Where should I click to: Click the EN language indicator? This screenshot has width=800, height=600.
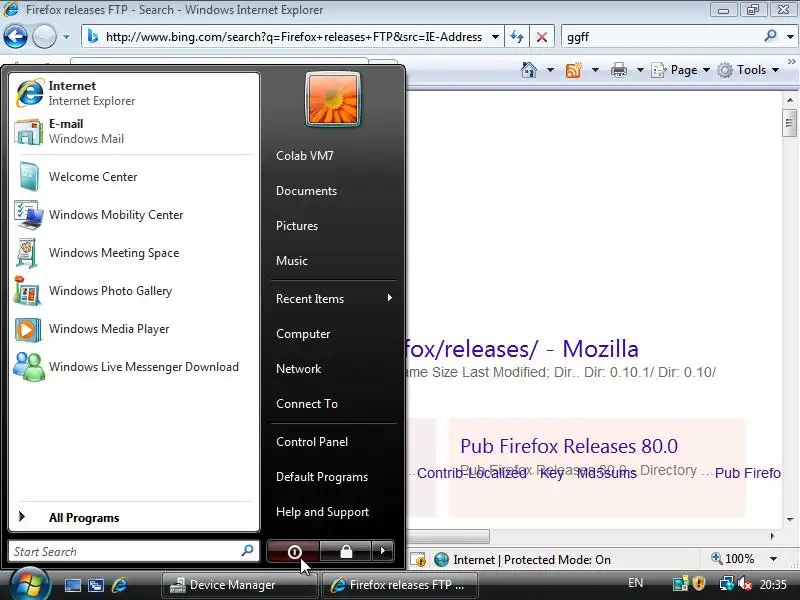coord(635,583)
